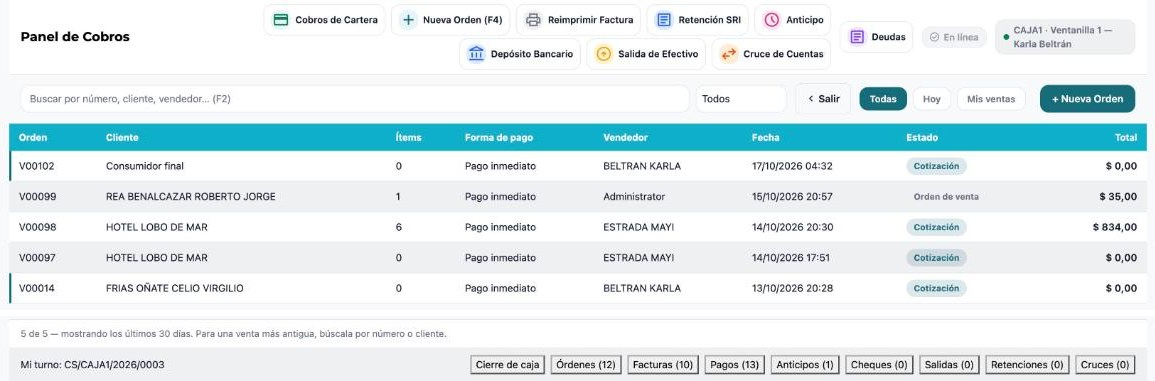
Task: Click the Mi turno CS/CAJA1/2026/0003 label
Action: click(93, 364)
